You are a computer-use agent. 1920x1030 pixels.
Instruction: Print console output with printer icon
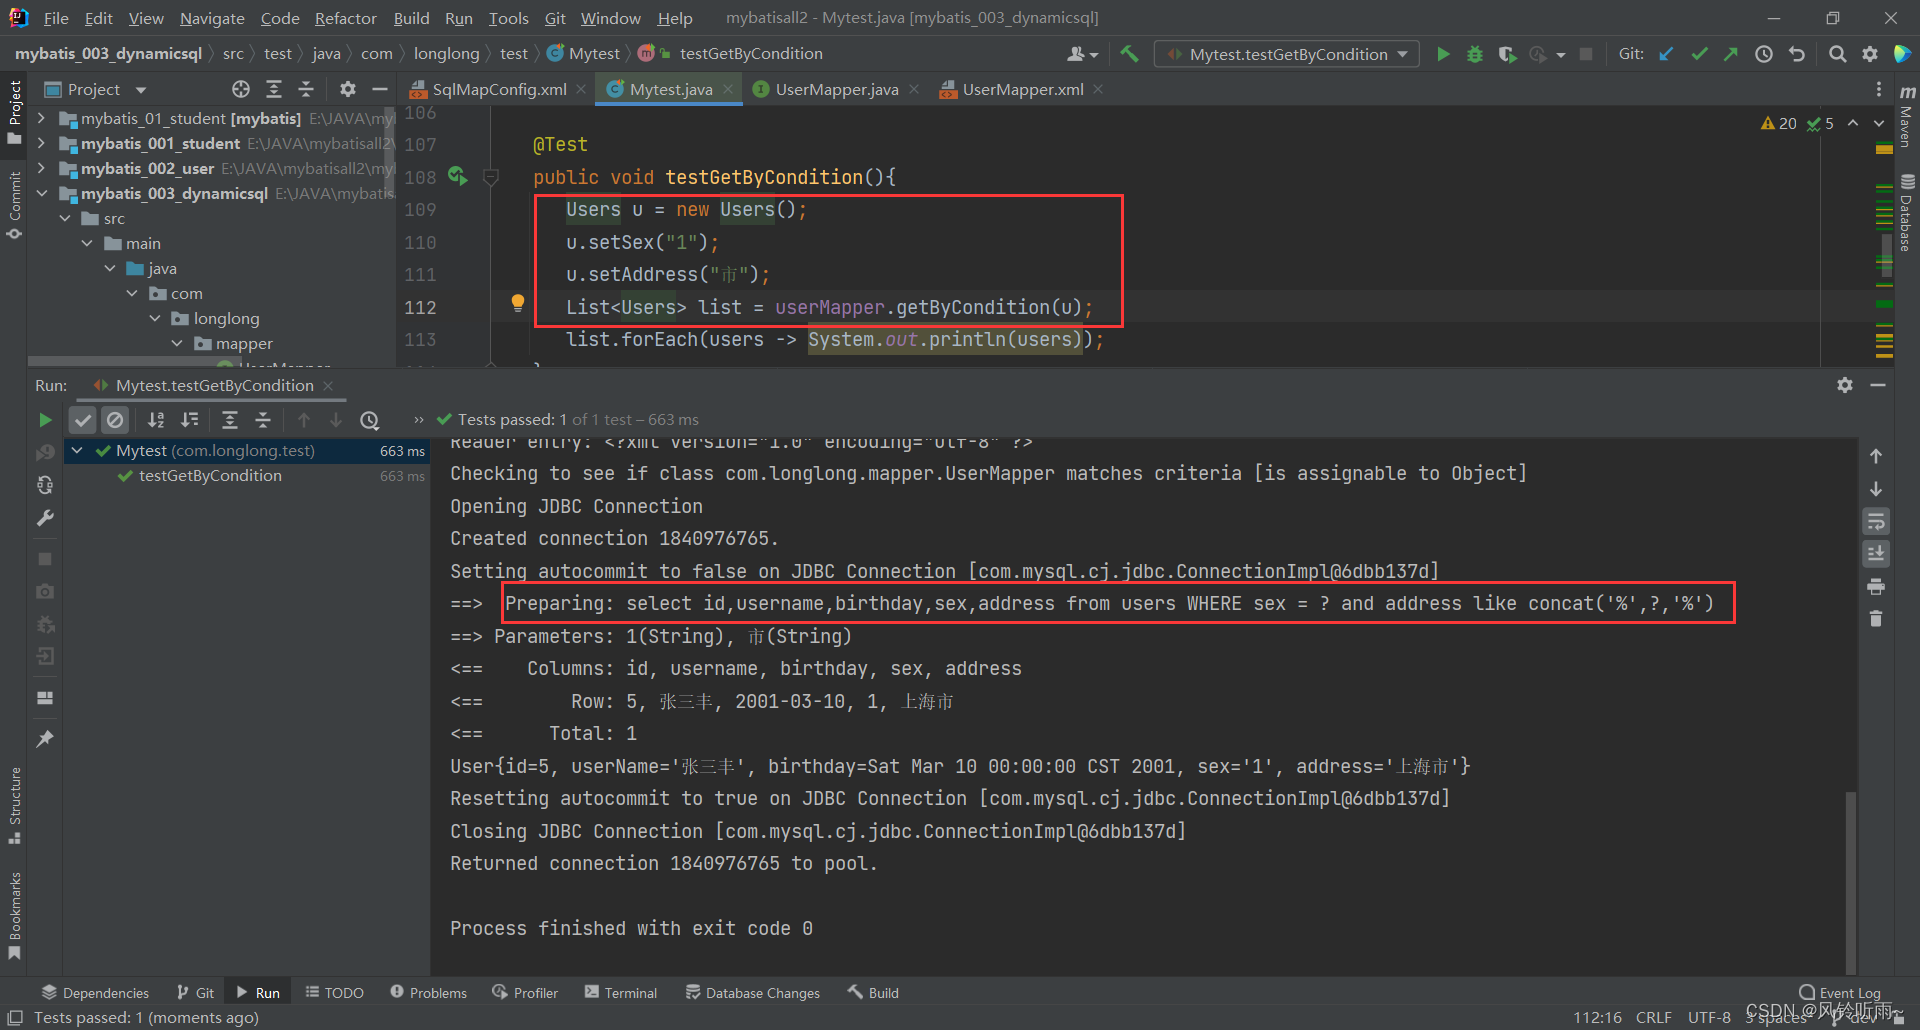click(x=1876, y=586)
